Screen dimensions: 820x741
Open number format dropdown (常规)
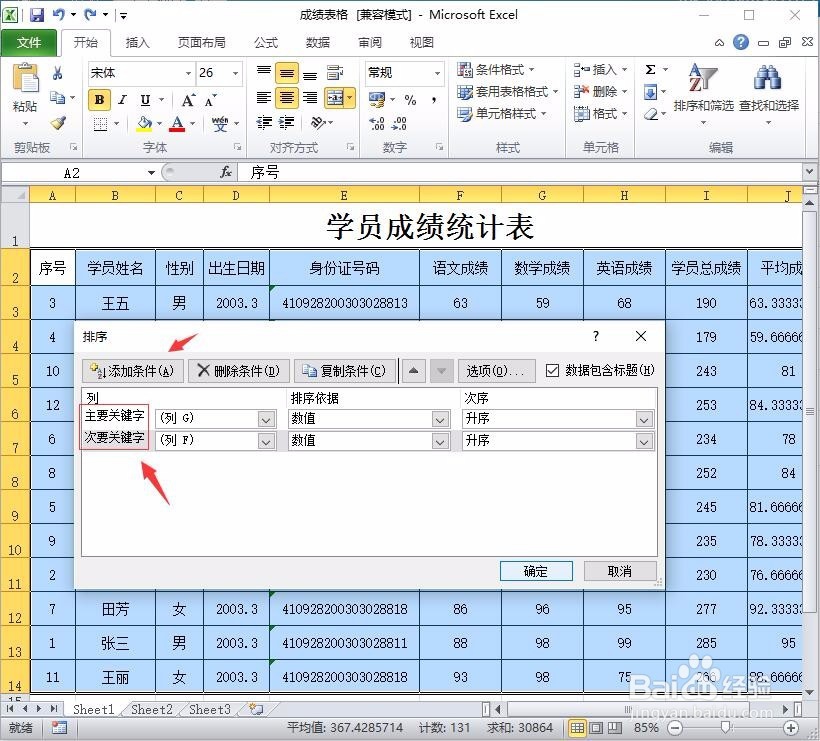438,73
